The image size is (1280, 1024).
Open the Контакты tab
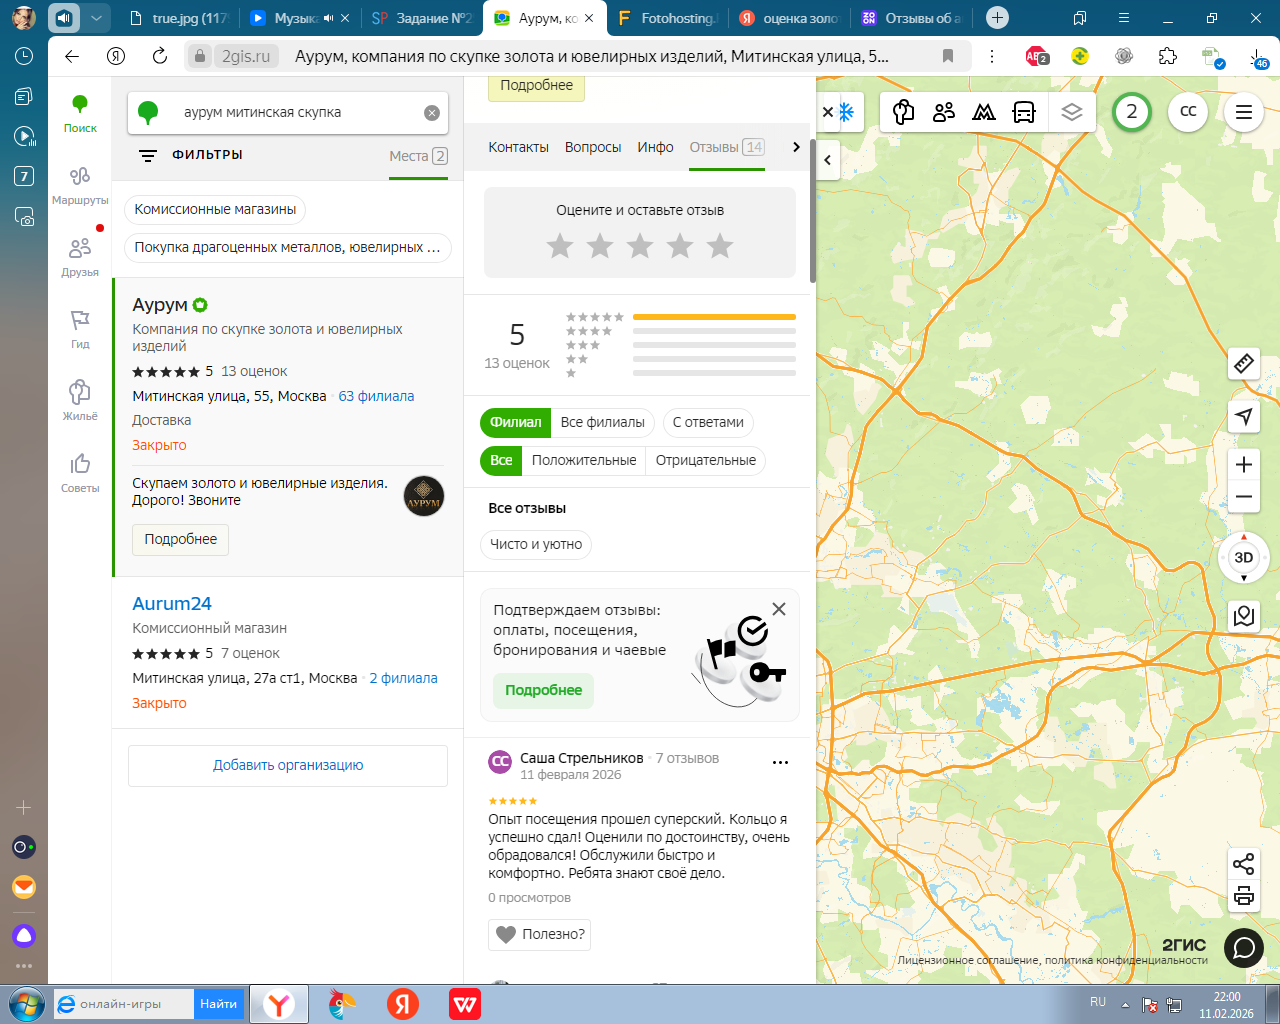(x=518, y=147)
